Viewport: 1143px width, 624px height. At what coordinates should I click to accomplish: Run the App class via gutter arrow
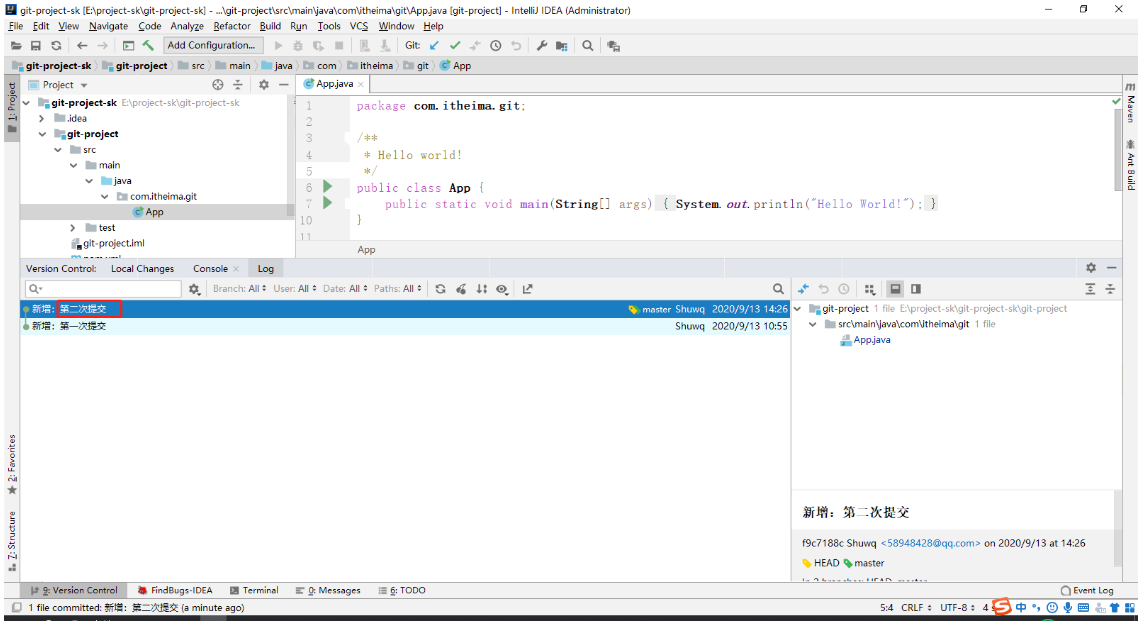point(327,187)
